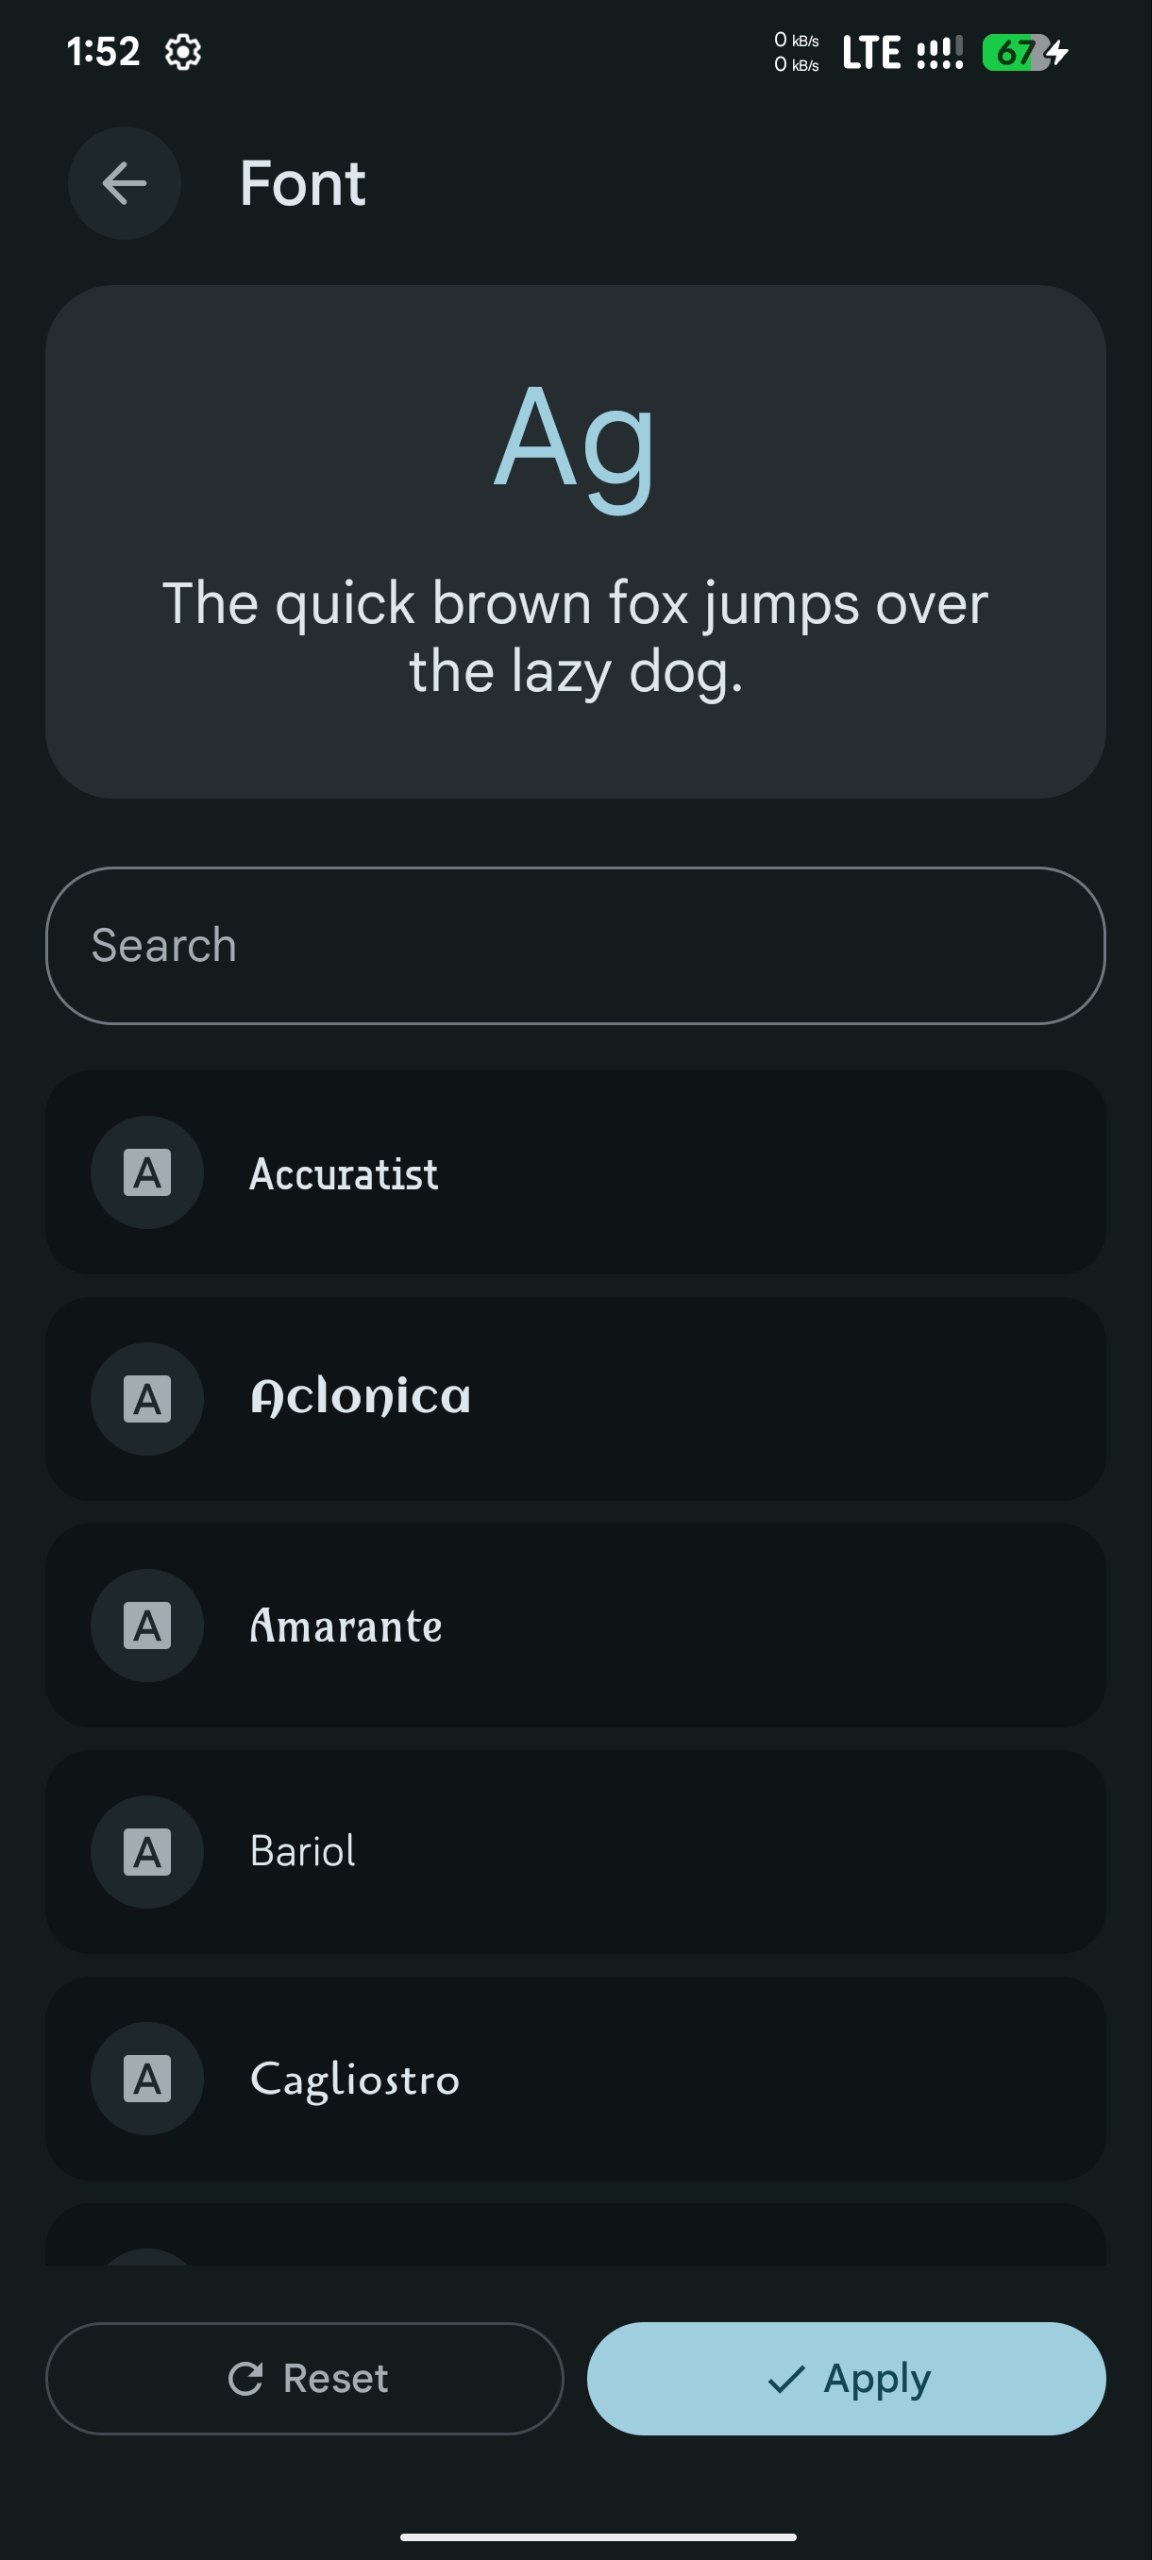
Task: Tap the quick brown fox sample text
Action: click(x=576, y=637)
